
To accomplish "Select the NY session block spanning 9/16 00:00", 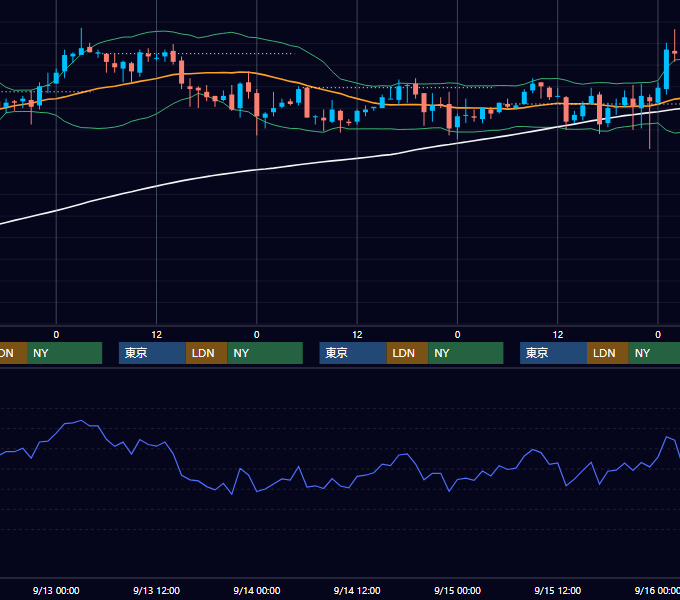I will (654, 353).
